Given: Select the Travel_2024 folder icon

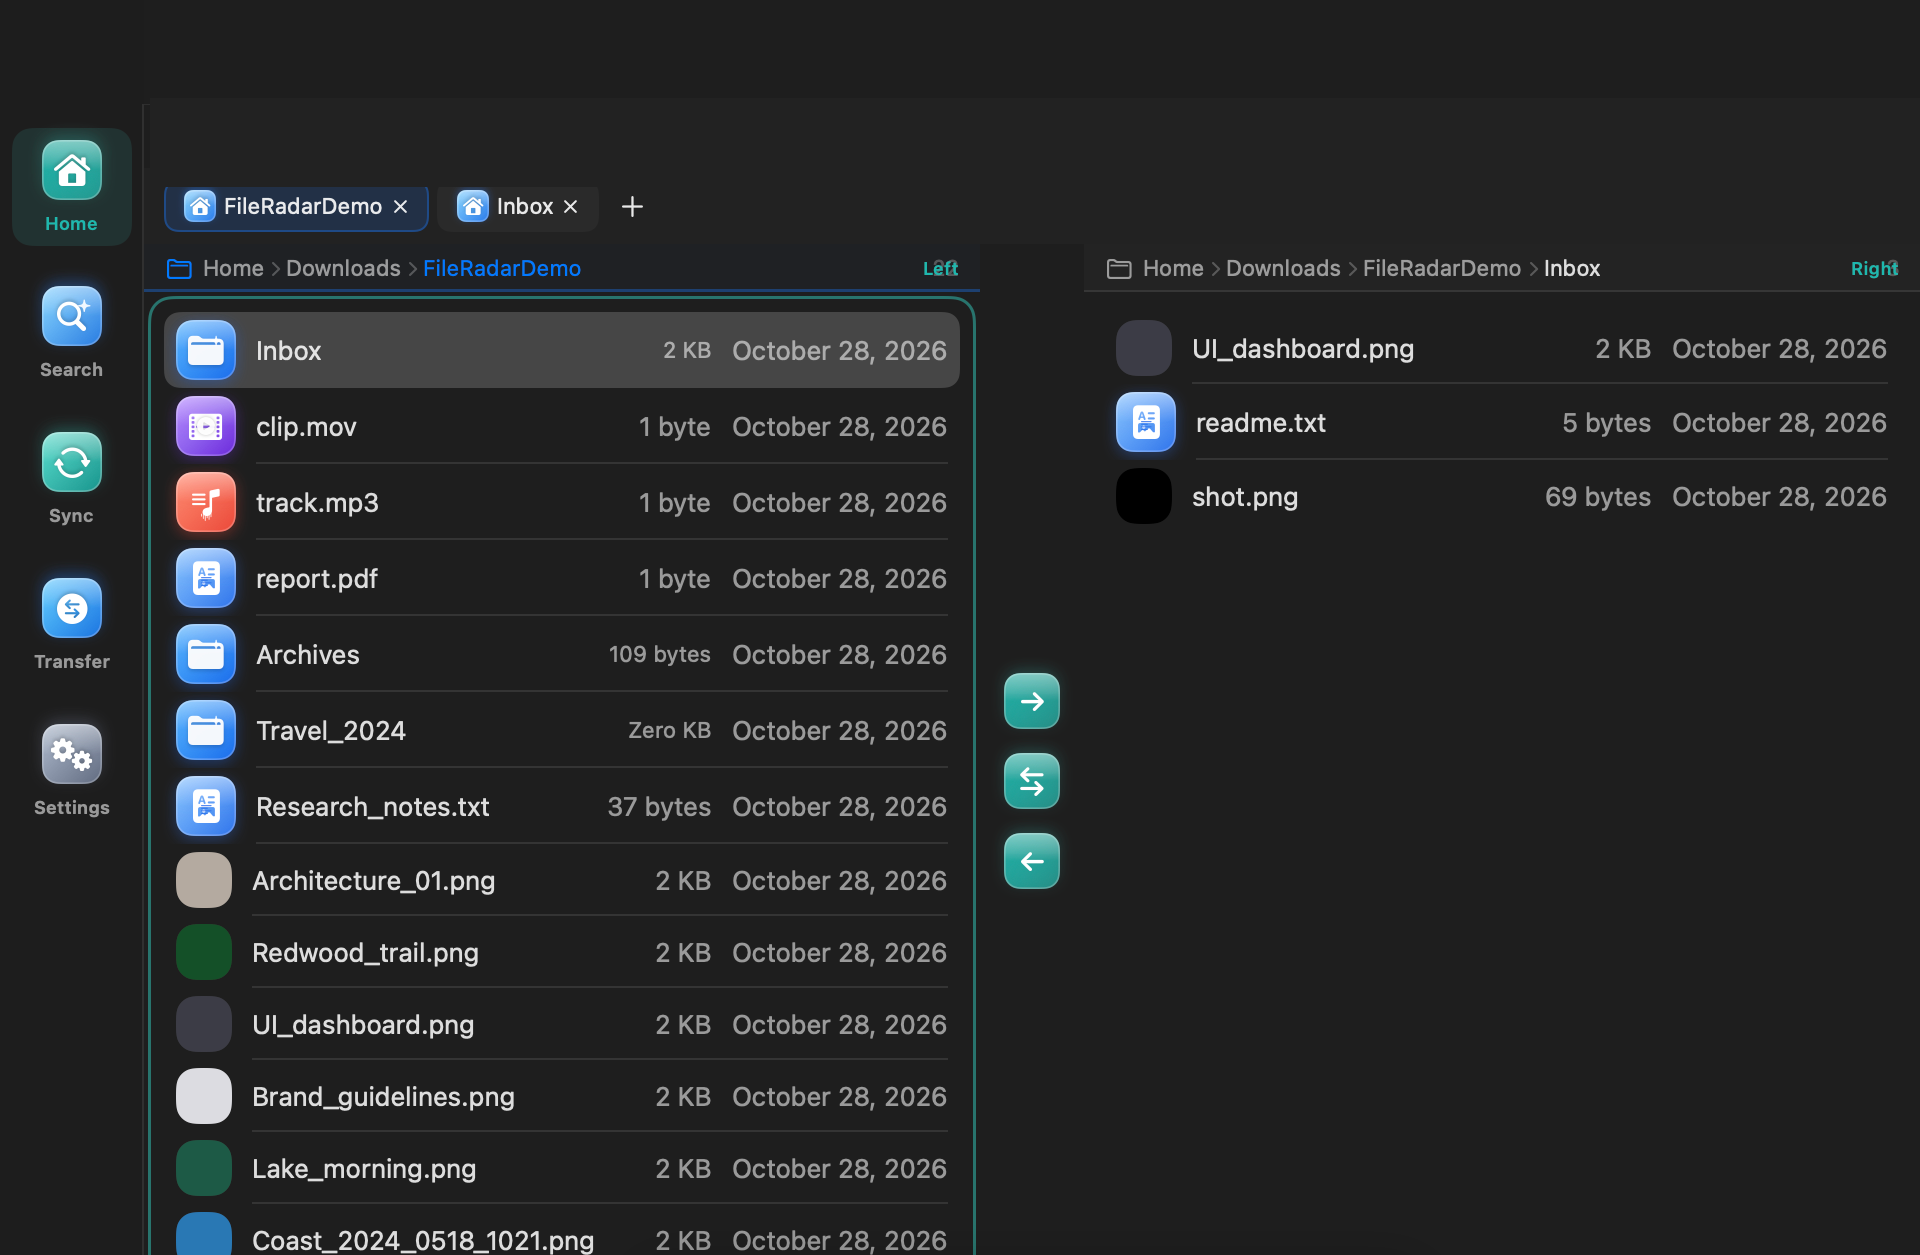Looking at the screenshot, I should pyautogui.click(x=206, y=730).
